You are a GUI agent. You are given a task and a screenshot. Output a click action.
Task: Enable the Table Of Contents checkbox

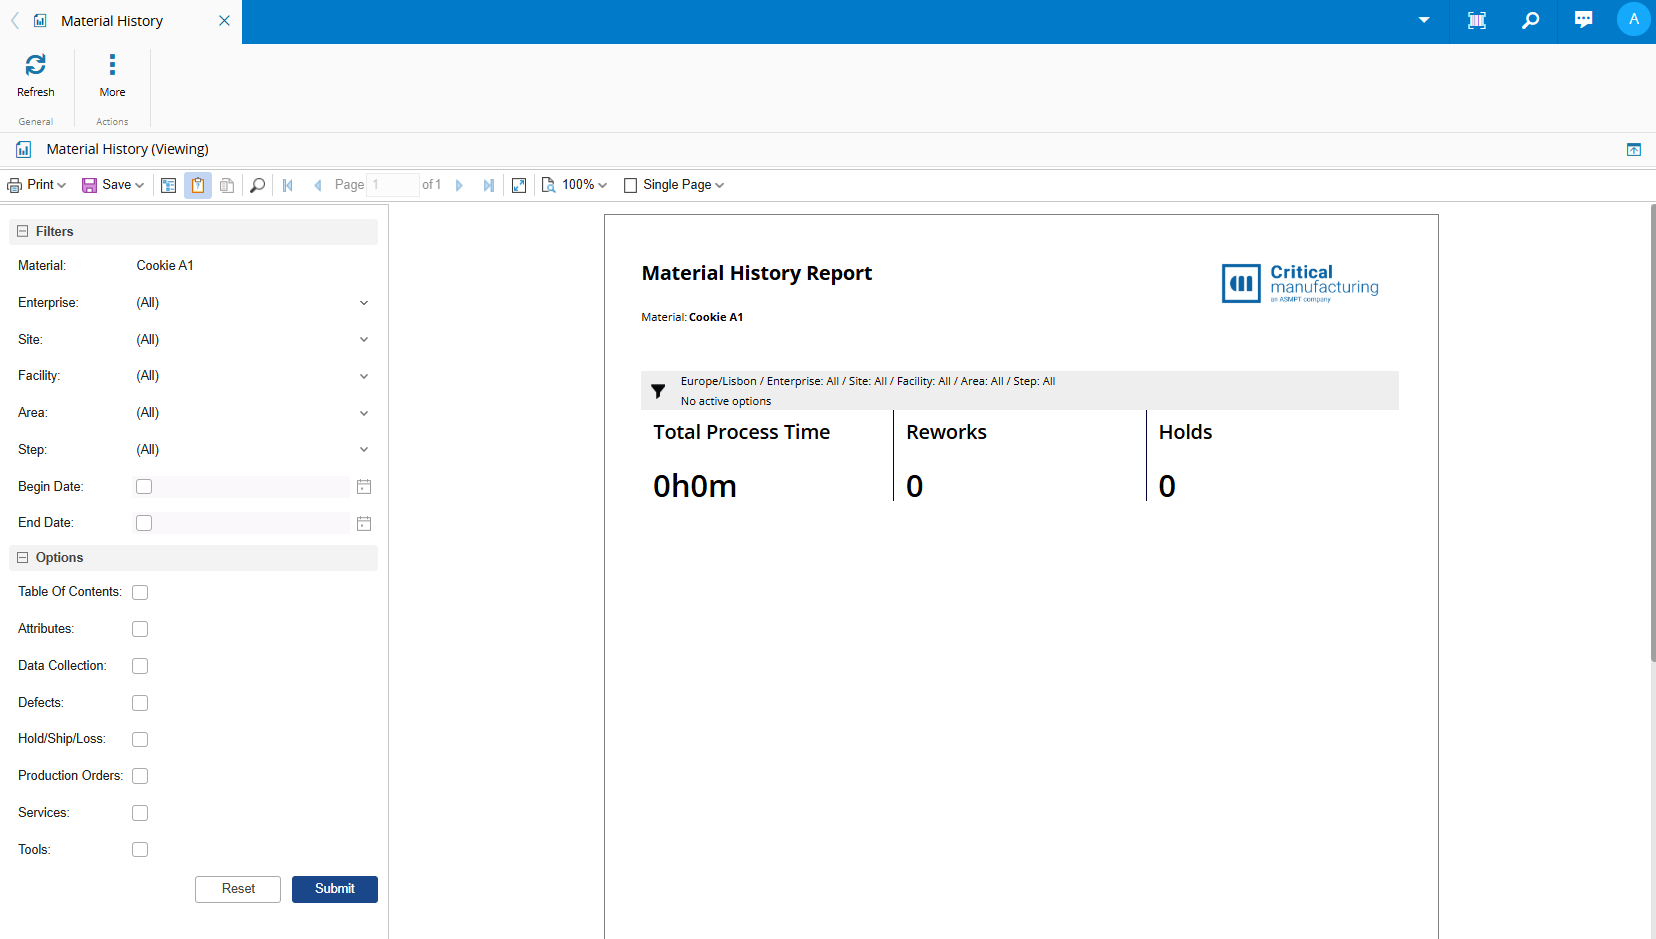pos(140,592)
